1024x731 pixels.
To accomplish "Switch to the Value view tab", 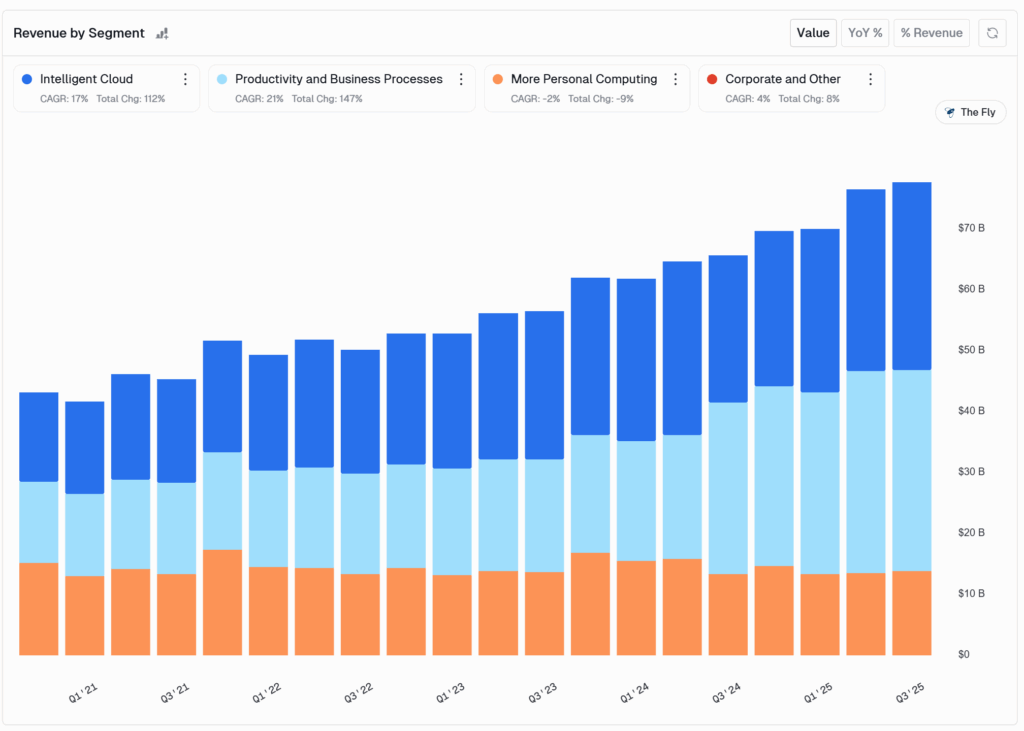I will [x=813, y=33].
